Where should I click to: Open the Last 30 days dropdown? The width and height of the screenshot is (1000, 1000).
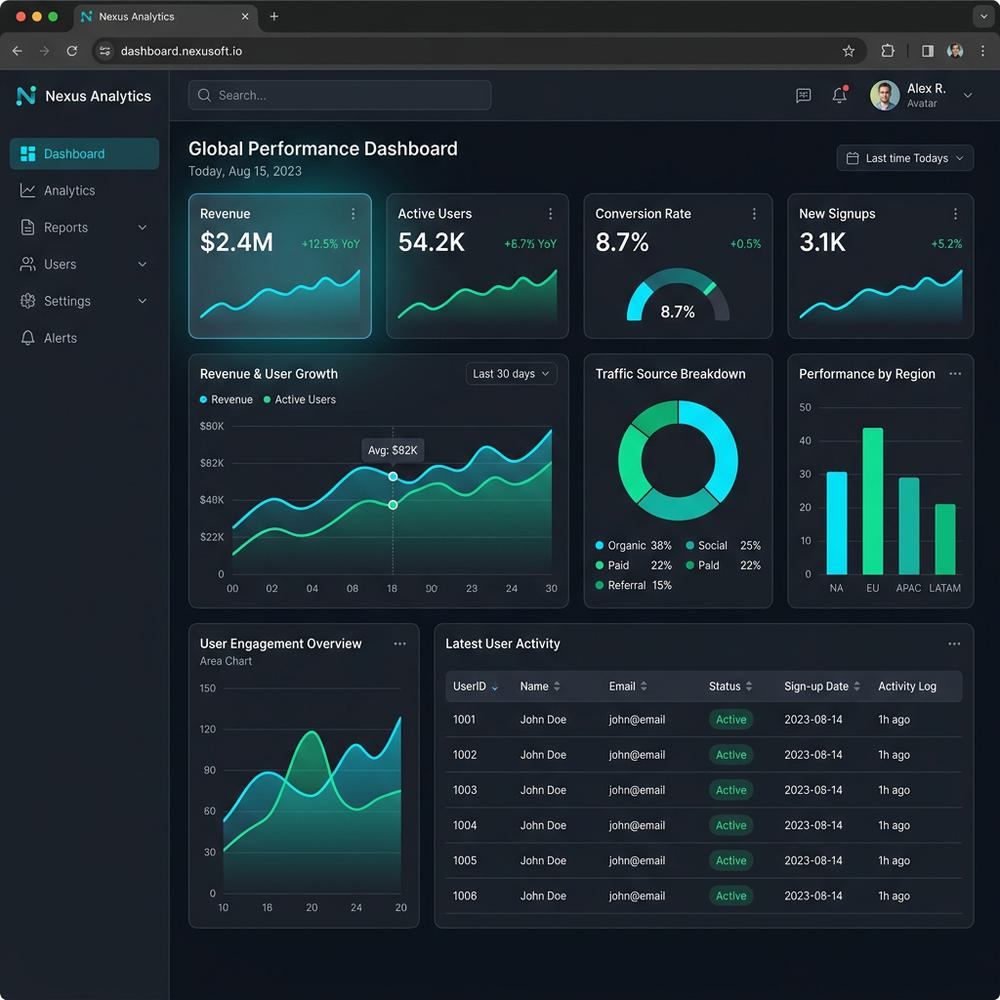point(511,374)
